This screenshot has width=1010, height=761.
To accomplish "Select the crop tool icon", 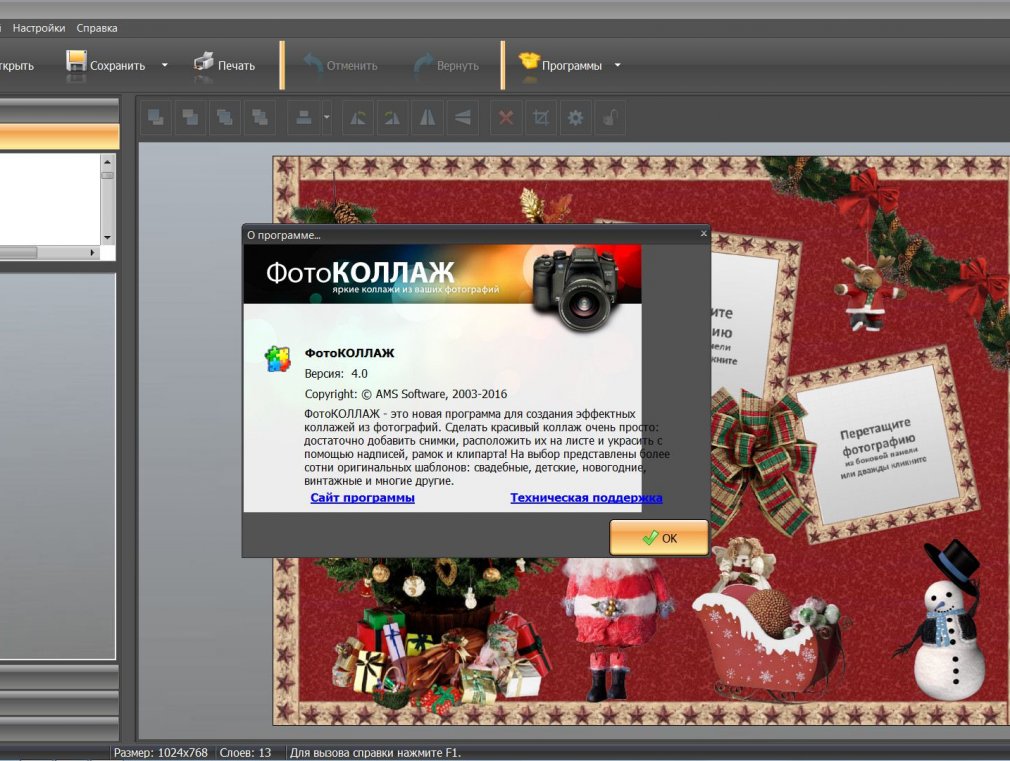I will click(x=541, y=118).
